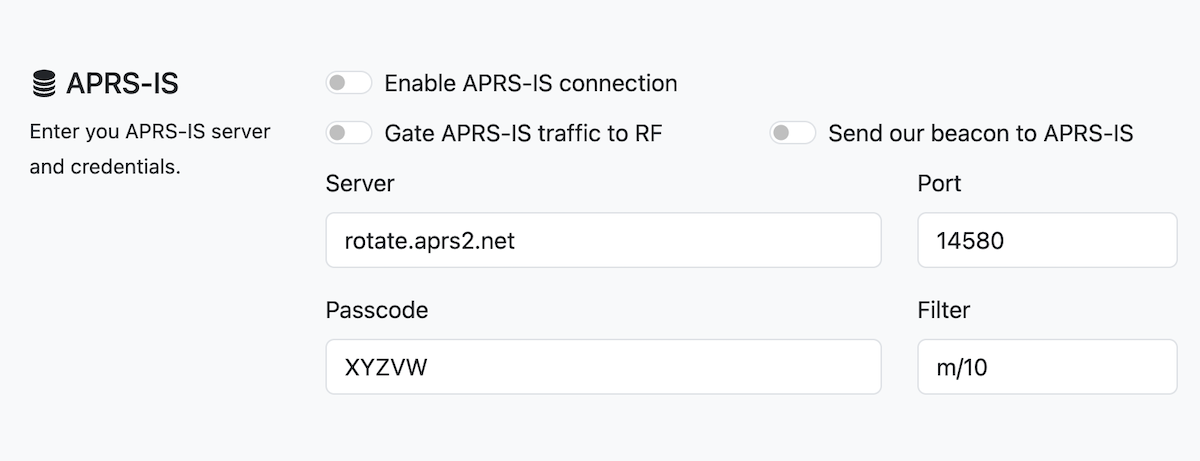
Task: Select the Filter field containing m/10
Action: [x=1046, y=367]
